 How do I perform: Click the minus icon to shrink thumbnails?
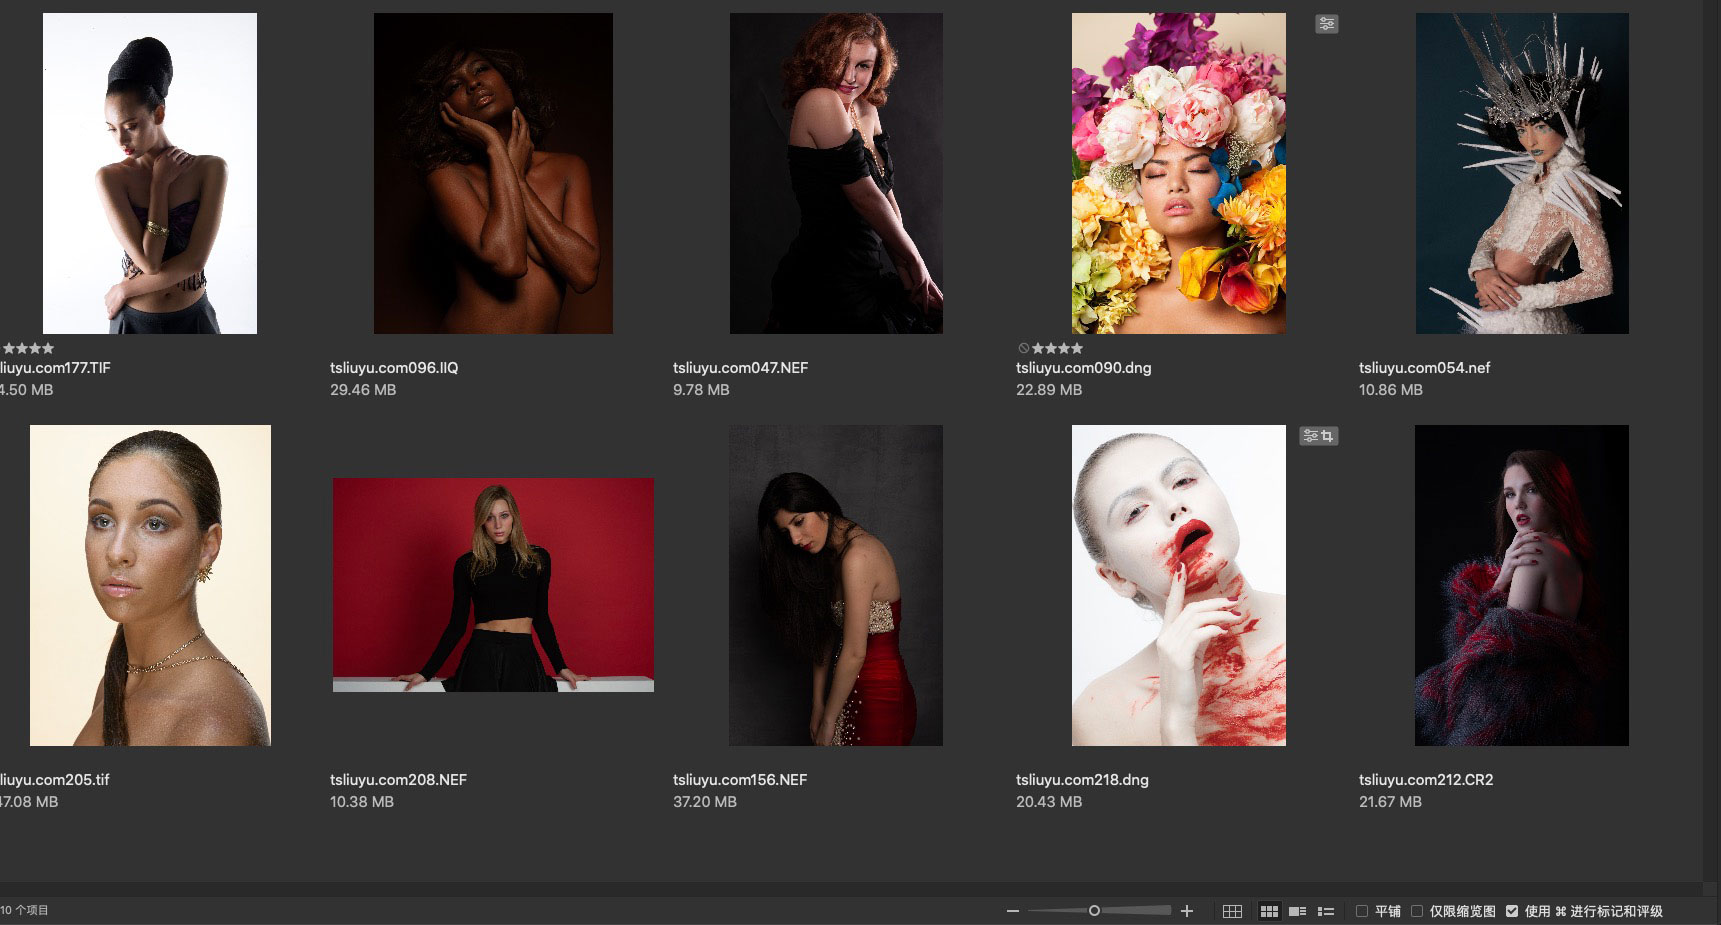click(1012, 911)
